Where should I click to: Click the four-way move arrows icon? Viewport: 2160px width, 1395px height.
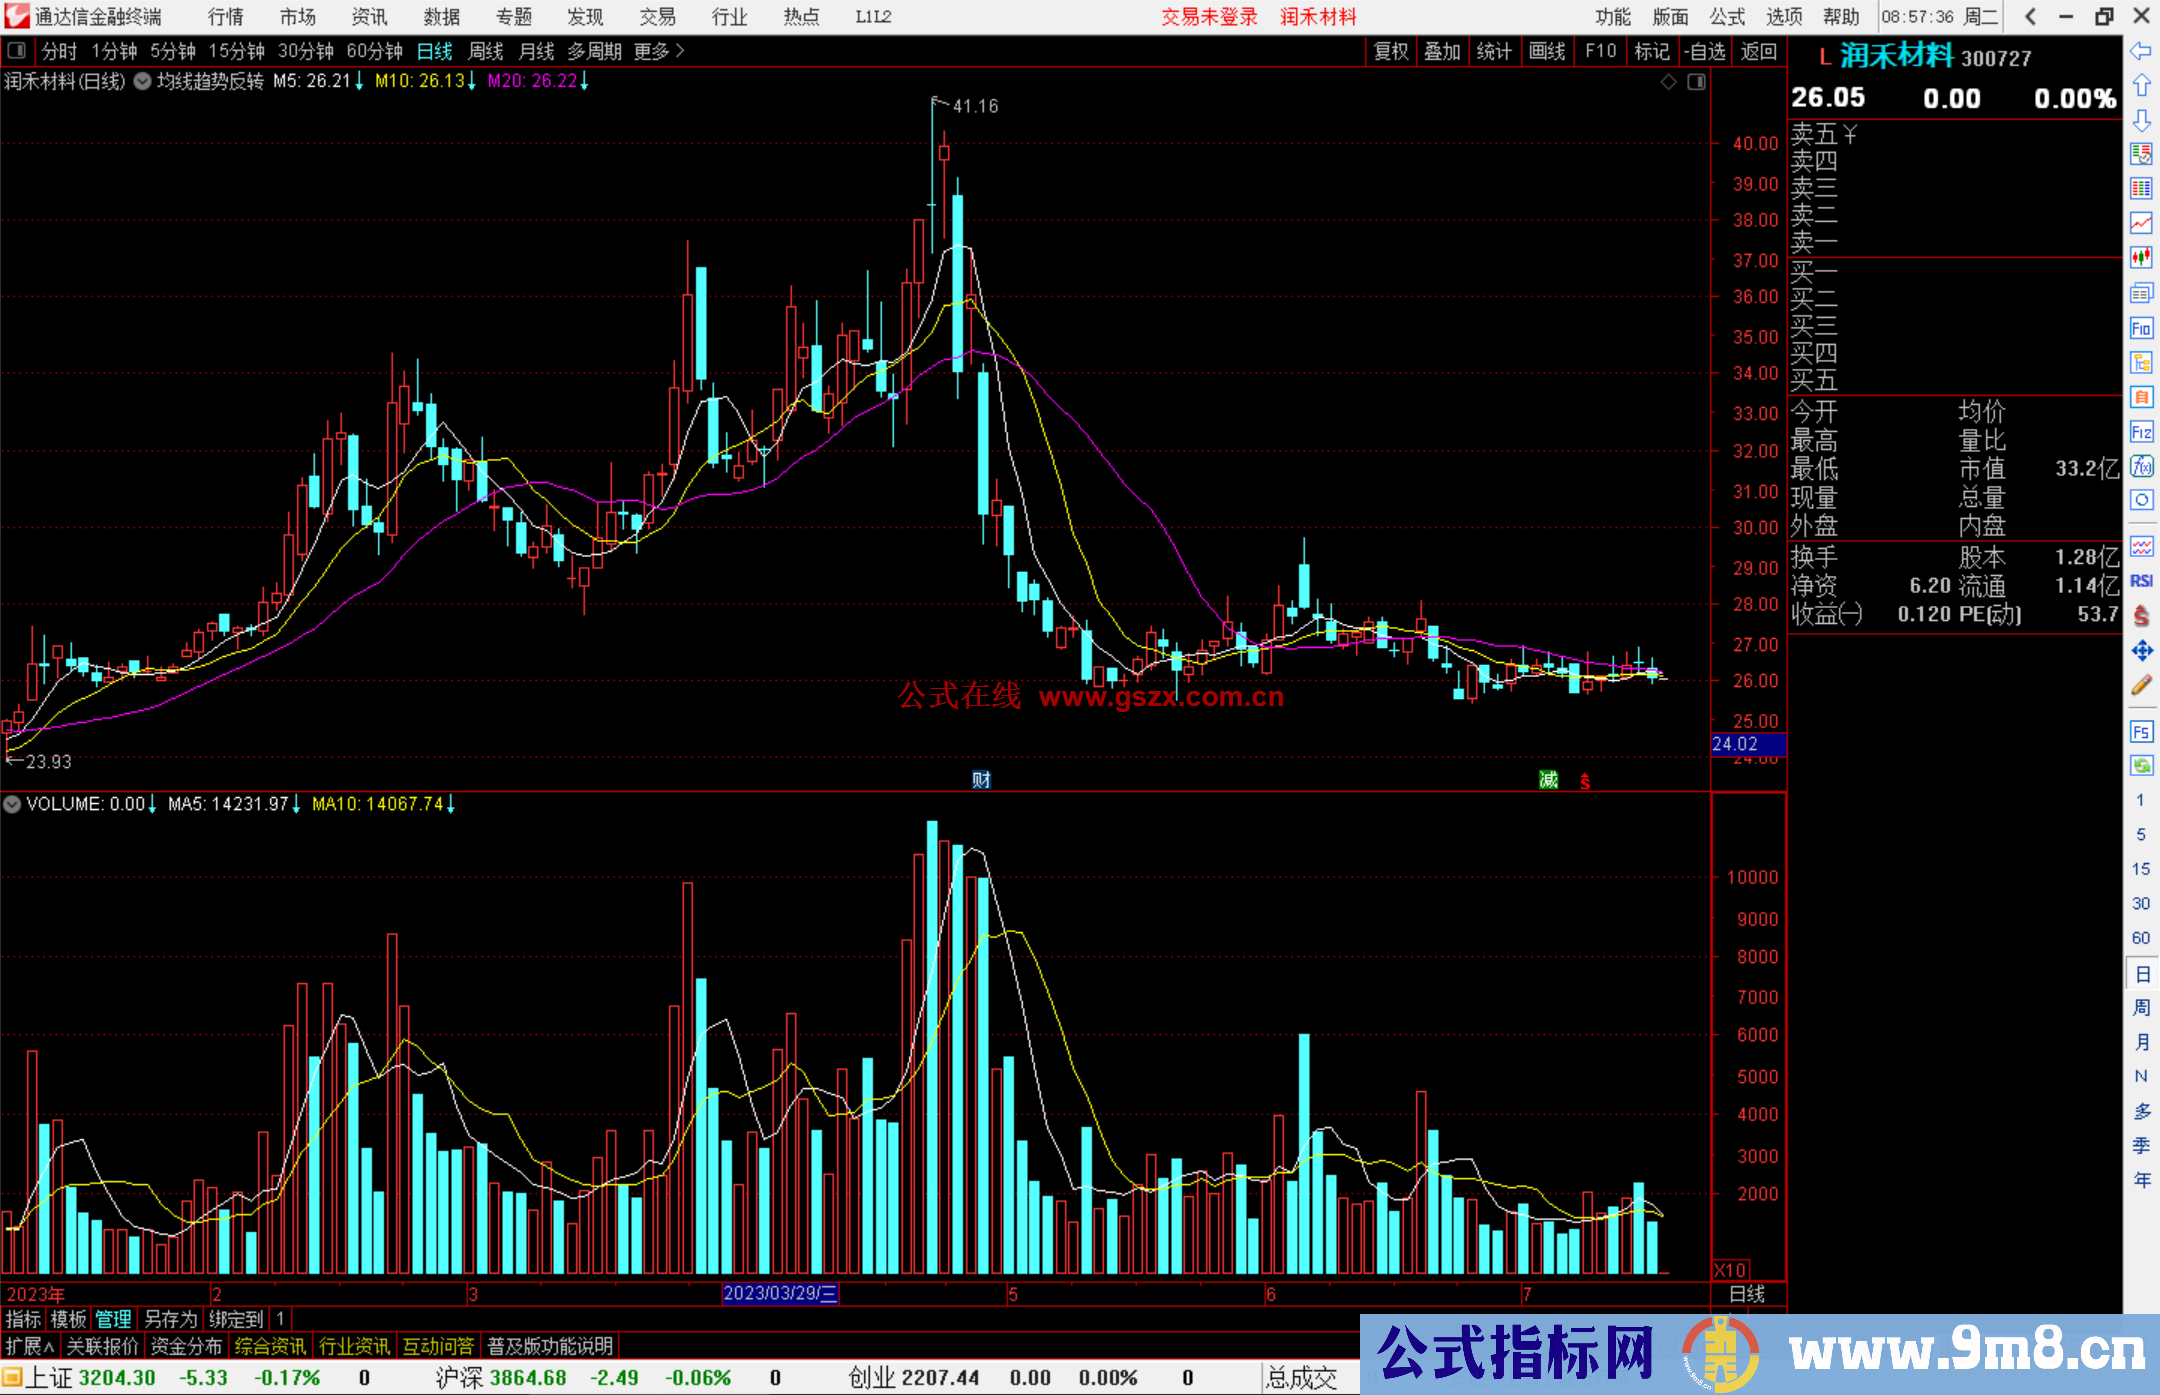coord(2141,651)
